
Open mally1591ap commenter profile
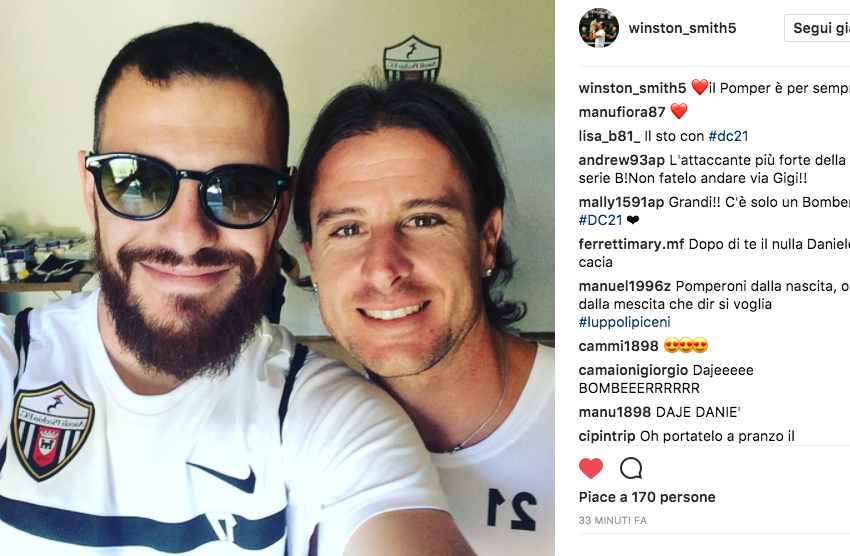tap(621, 202)
